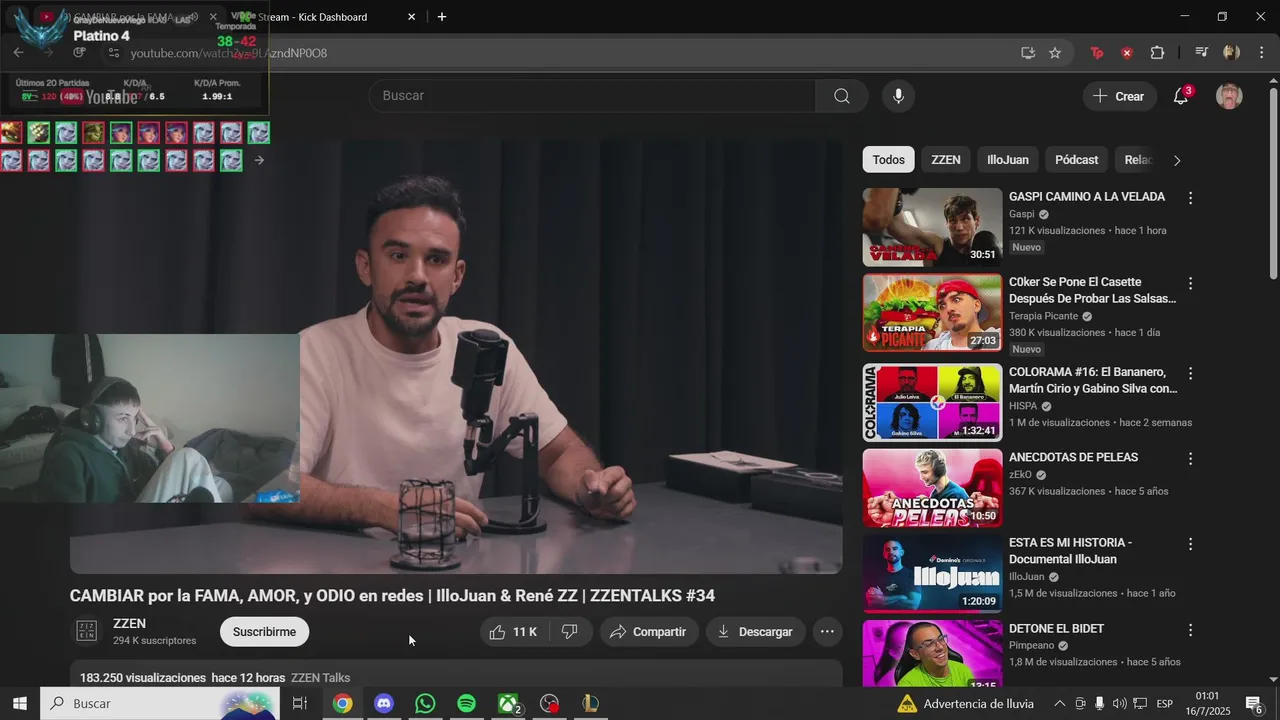Open the Chrome profile avatar
1280x720 pixels.
coord(1231,53)
